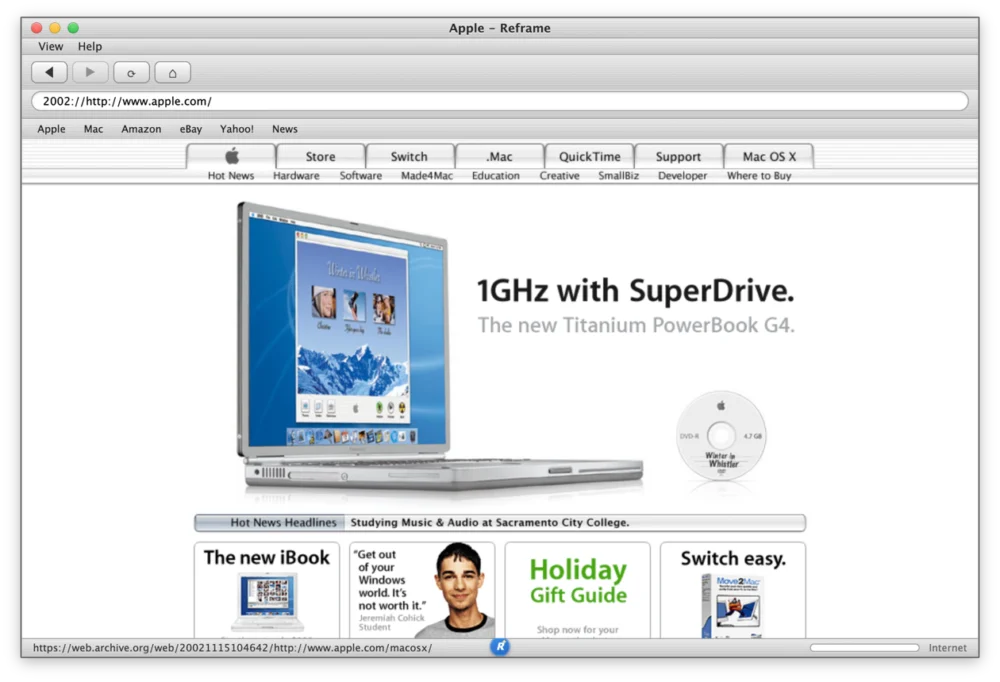Go to the Hot News sub-link
Viewport: 1000px width, 682px height.
pyautogui.click(x=231, y=175)
